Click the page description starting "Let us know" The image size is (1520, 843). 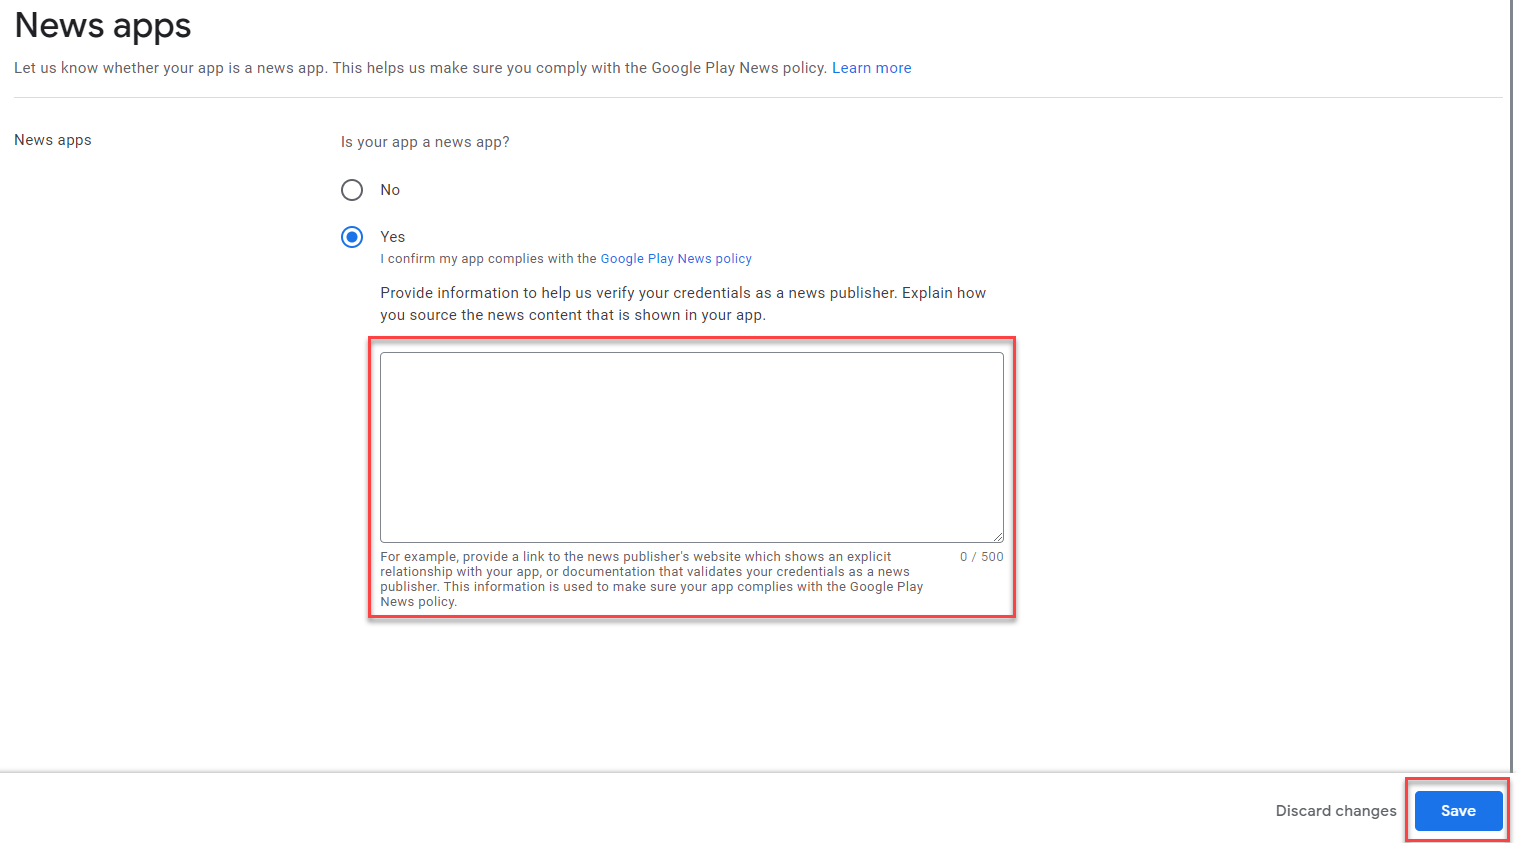pos(420,68)
